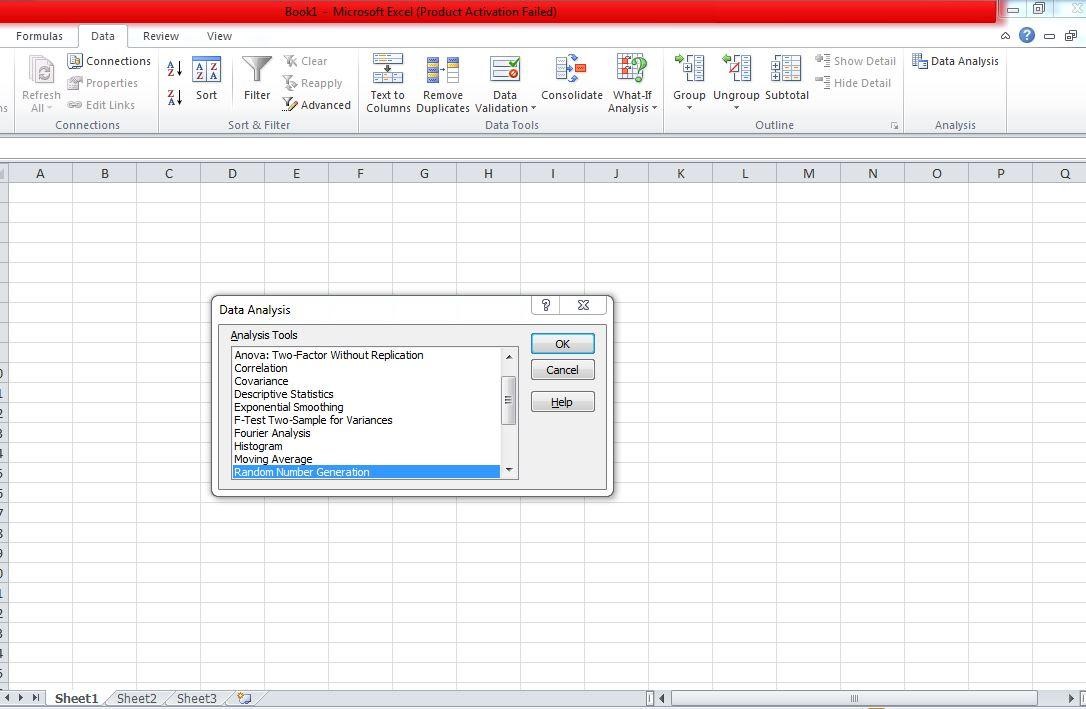This screenshot has height=709, width=1086.
Task: Expand the Group dropdown arrow
Action: 689,108
